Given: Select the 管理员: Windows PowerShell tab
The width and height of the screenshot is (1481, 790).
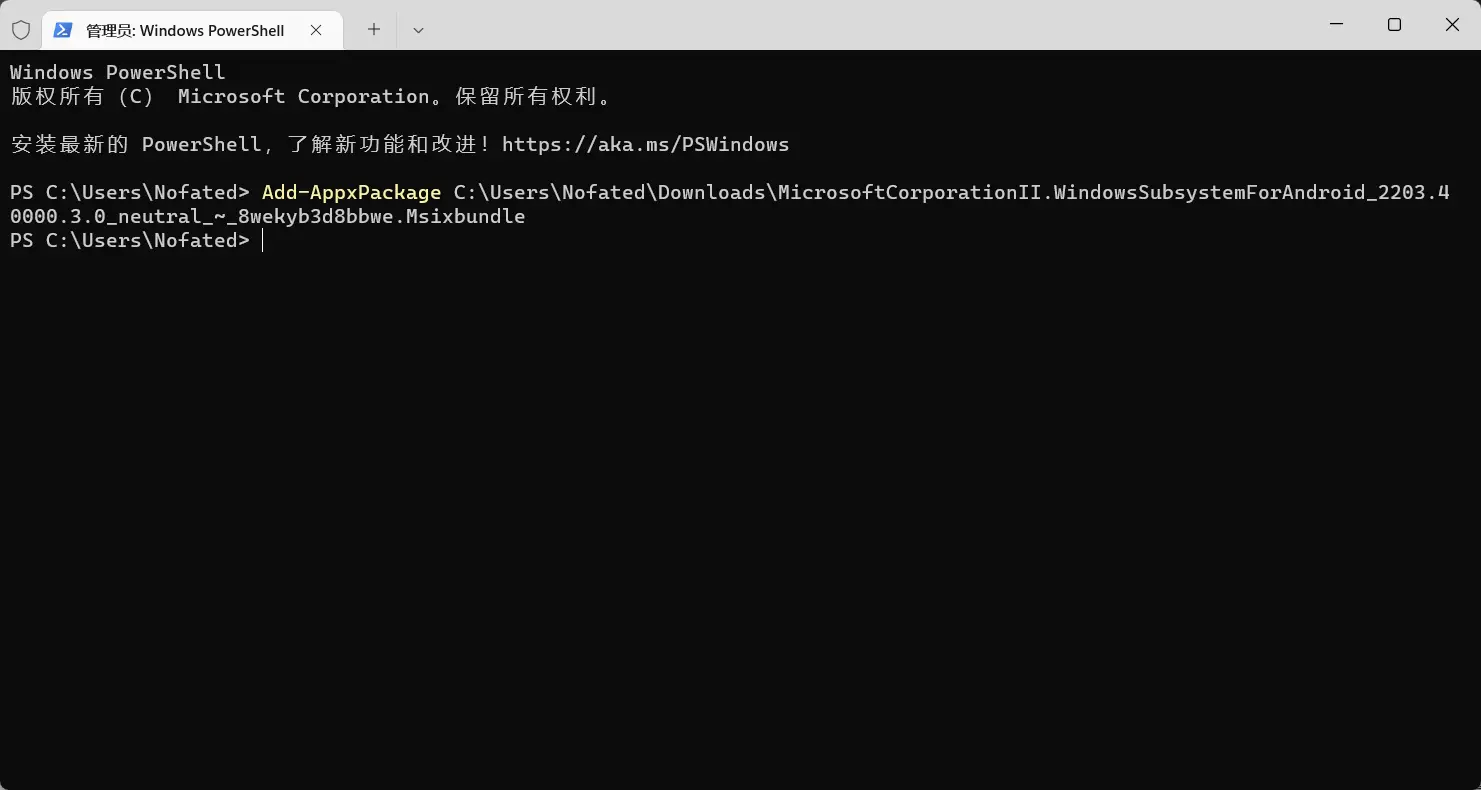Looking at the screenshot, I should click(185, 30).
